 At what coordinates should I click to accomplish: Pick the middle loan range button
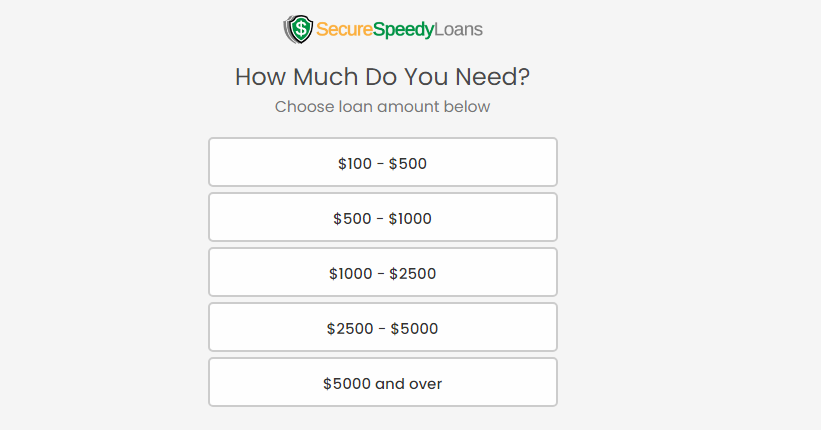coord(383,272)
